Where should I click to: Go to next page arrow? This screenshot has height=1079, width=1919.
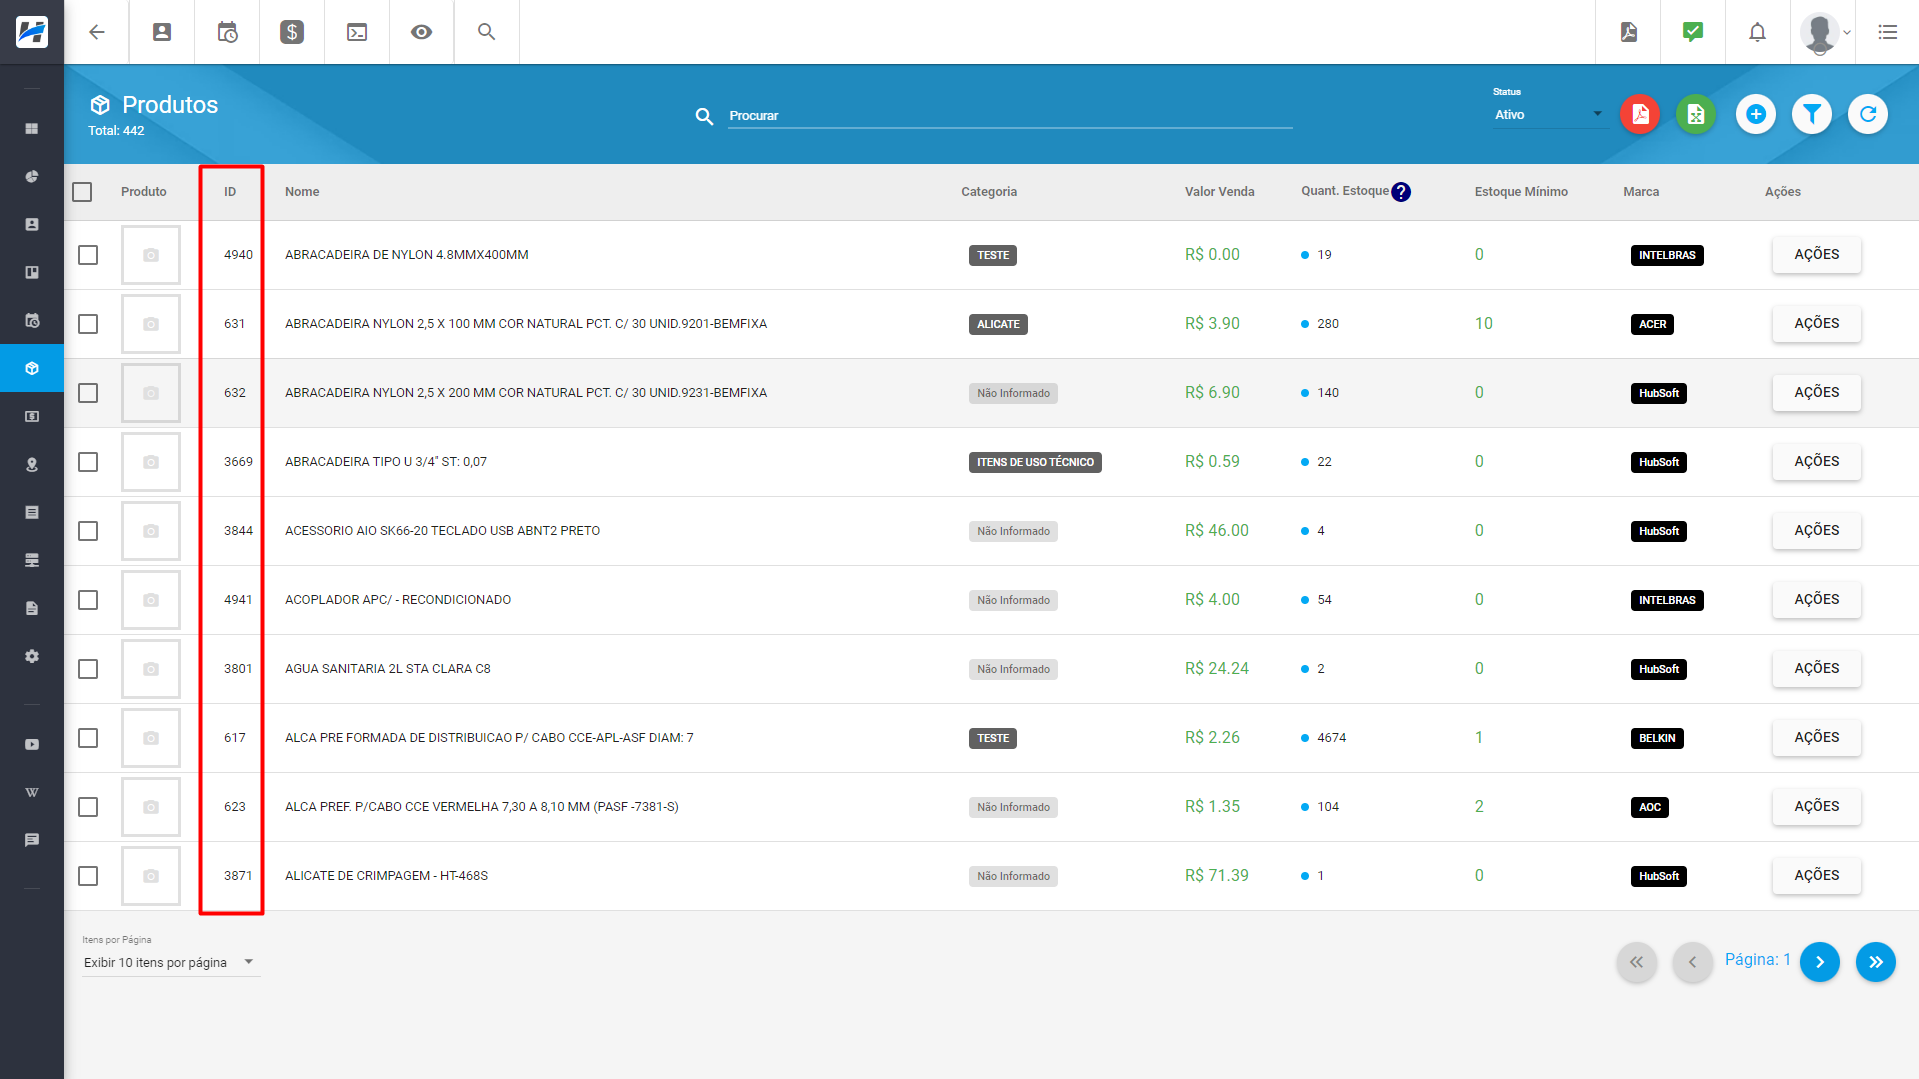[1819, 962]
